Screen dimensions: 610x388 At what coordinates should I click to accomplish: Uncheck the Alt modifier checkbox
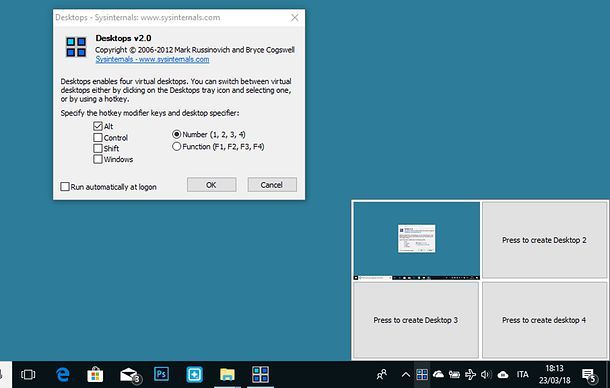tap(98, 126)
